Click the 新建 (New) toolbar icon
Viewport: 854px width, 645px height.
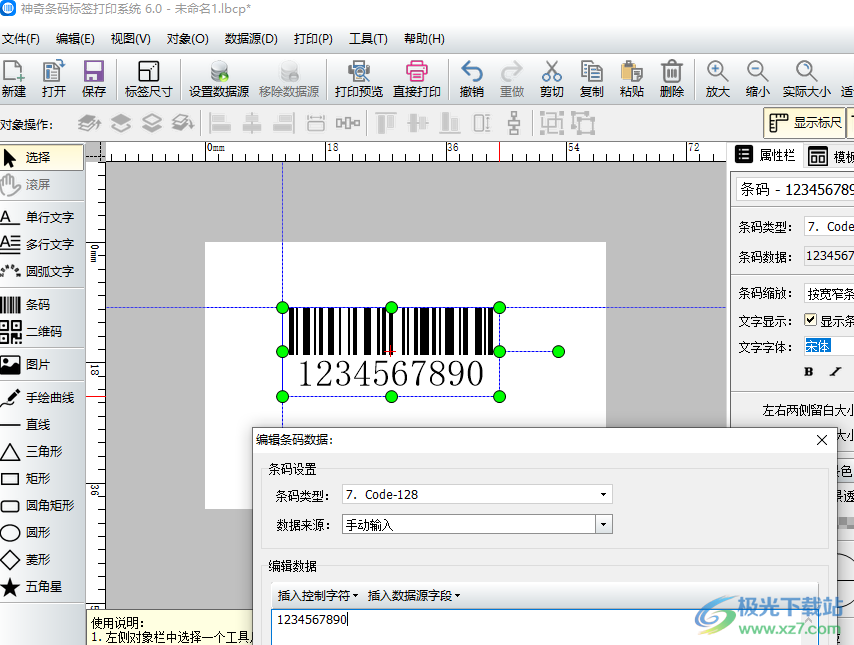[14, 78]
